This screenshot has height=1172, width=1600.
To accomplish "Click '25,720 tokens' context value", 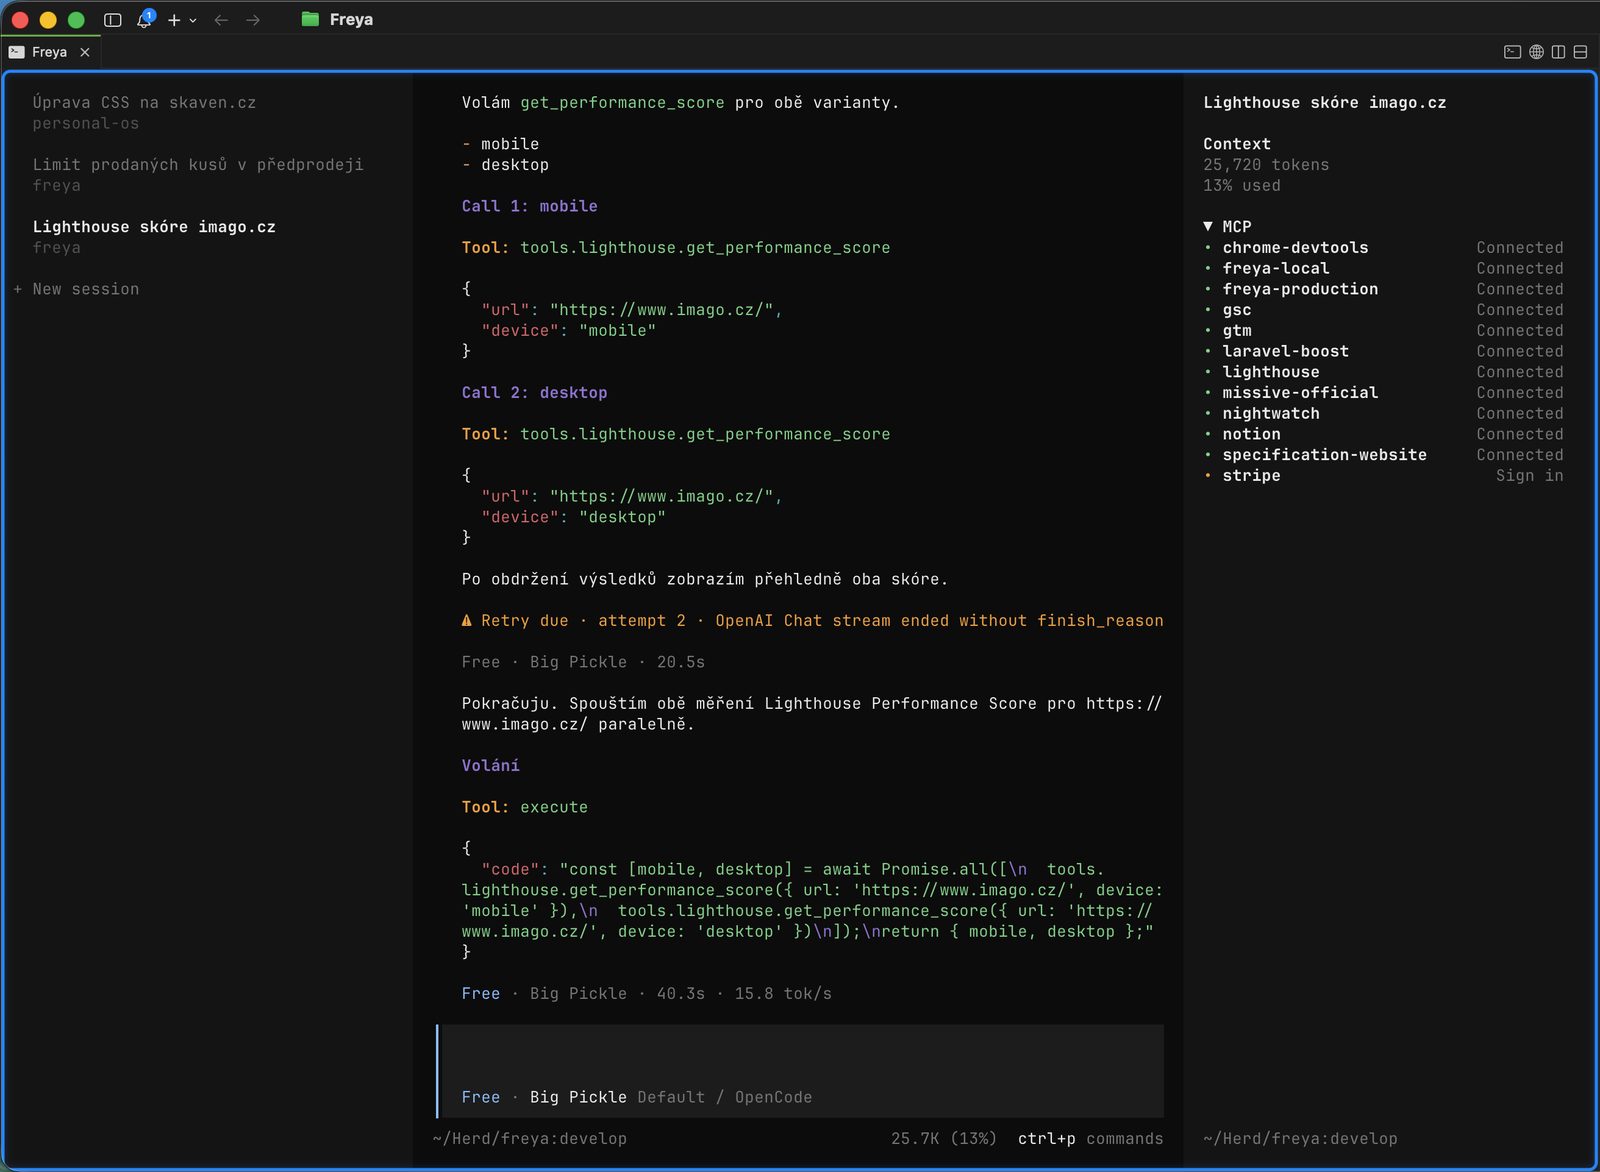I will tap(1266, 165).
